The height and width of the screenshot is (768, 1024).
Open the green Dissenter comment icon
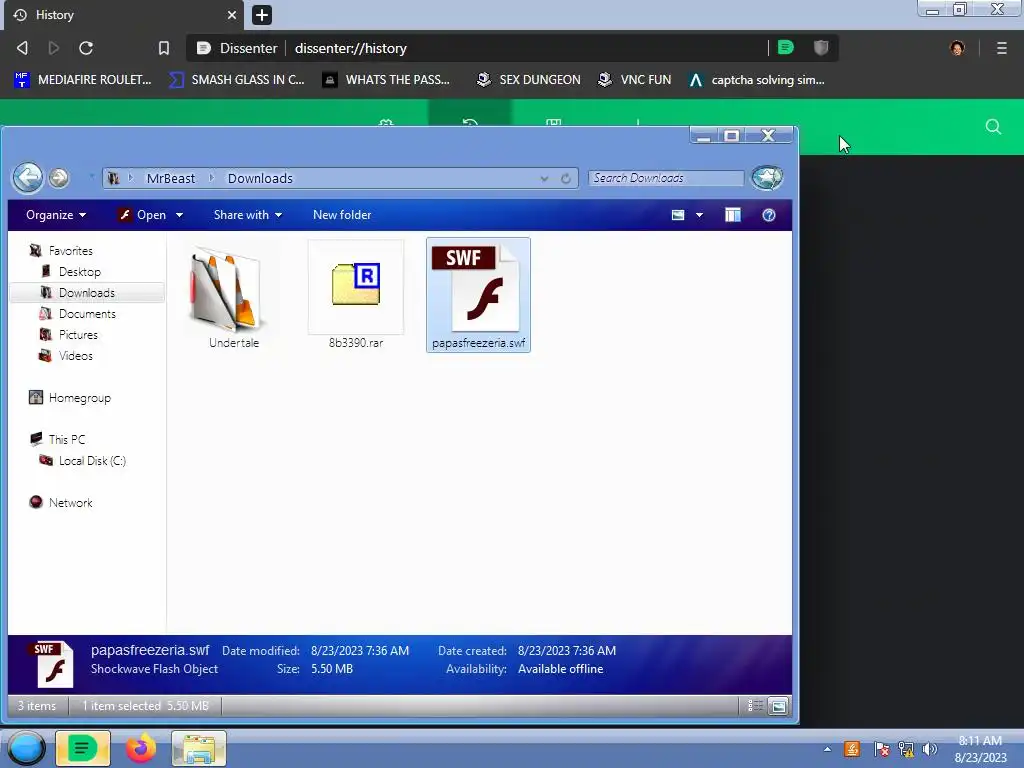point(786,47)
